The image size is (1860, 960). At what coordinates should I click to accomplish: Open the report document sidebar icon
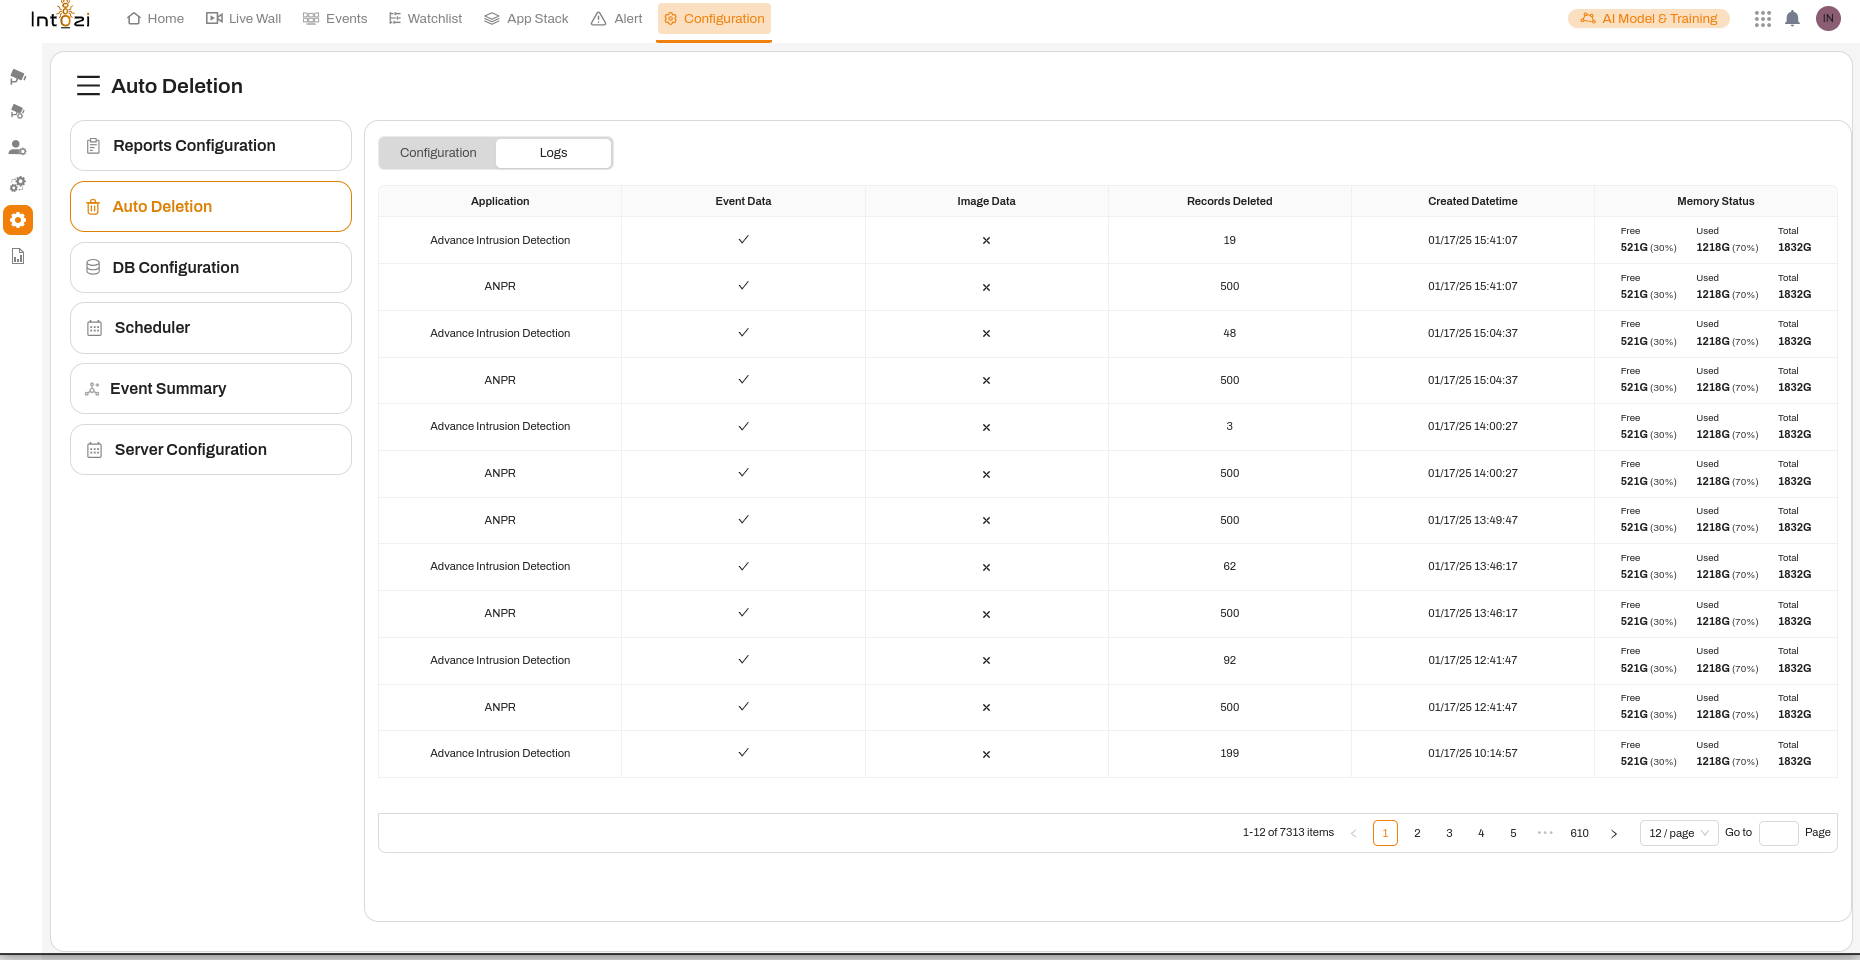pyautogui.click(x=18, y=257)
